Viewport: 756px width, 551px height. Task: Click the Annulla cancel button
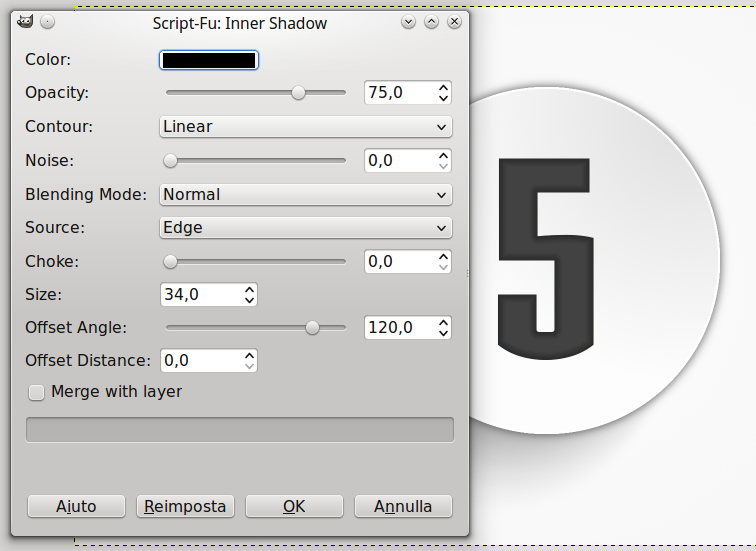click(x=403, y=506)
